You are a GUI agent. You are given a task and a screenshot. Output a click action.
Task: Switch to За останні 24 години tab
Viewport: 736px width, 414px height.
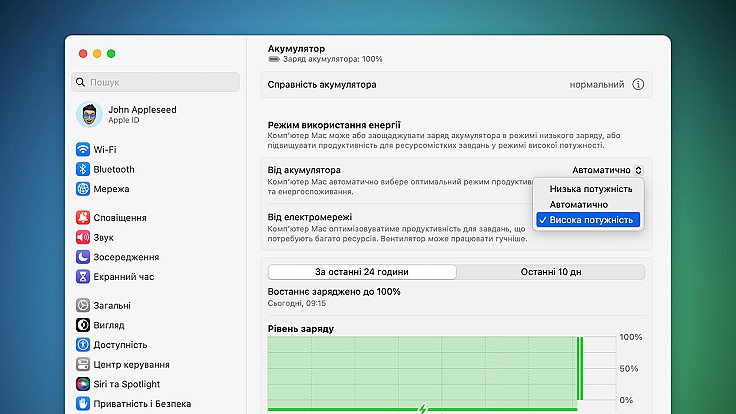point(362,272)
